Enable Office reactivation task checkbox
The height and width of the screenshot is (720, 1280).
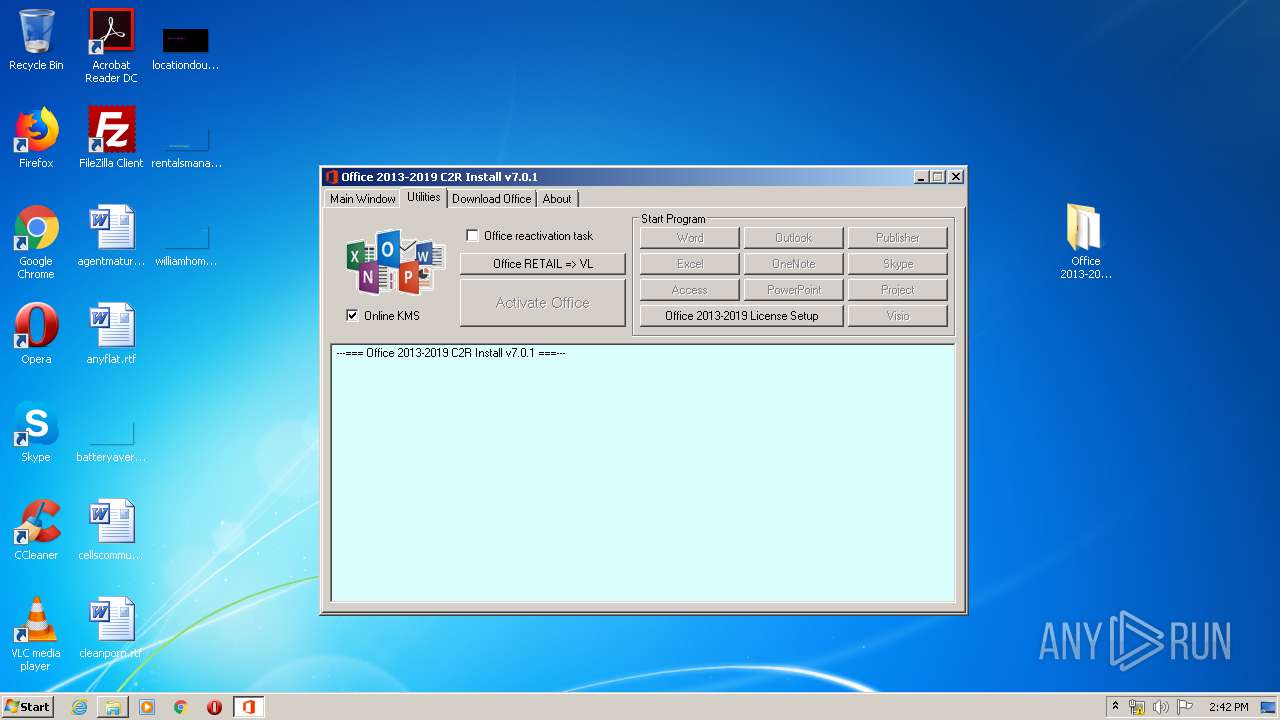click(473, 236)
